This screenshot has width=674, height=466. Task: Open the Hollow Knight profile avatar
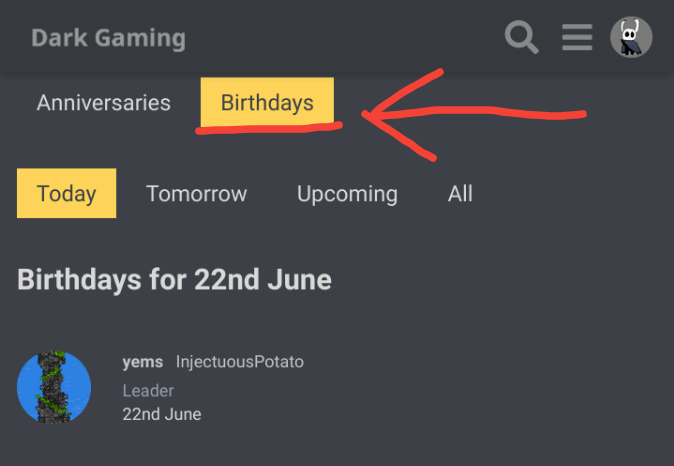pyautogui.click(x=631, y=37)
